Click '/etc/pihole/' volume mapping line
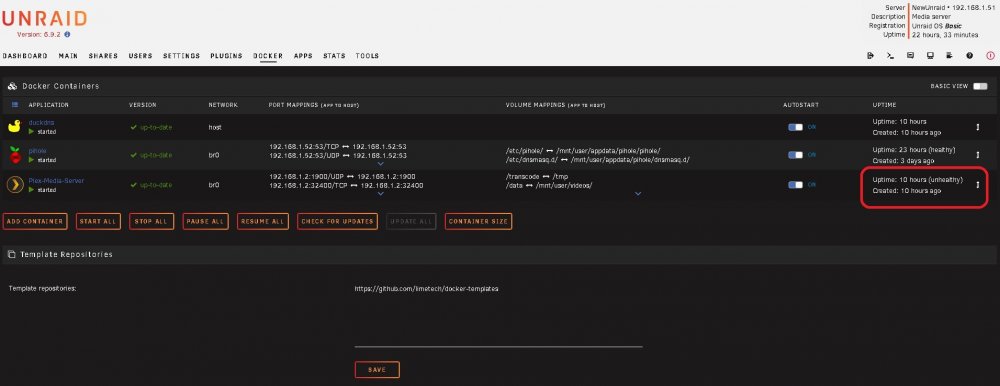This screenshot has width=1000, height=386. [x=583, y=150]
